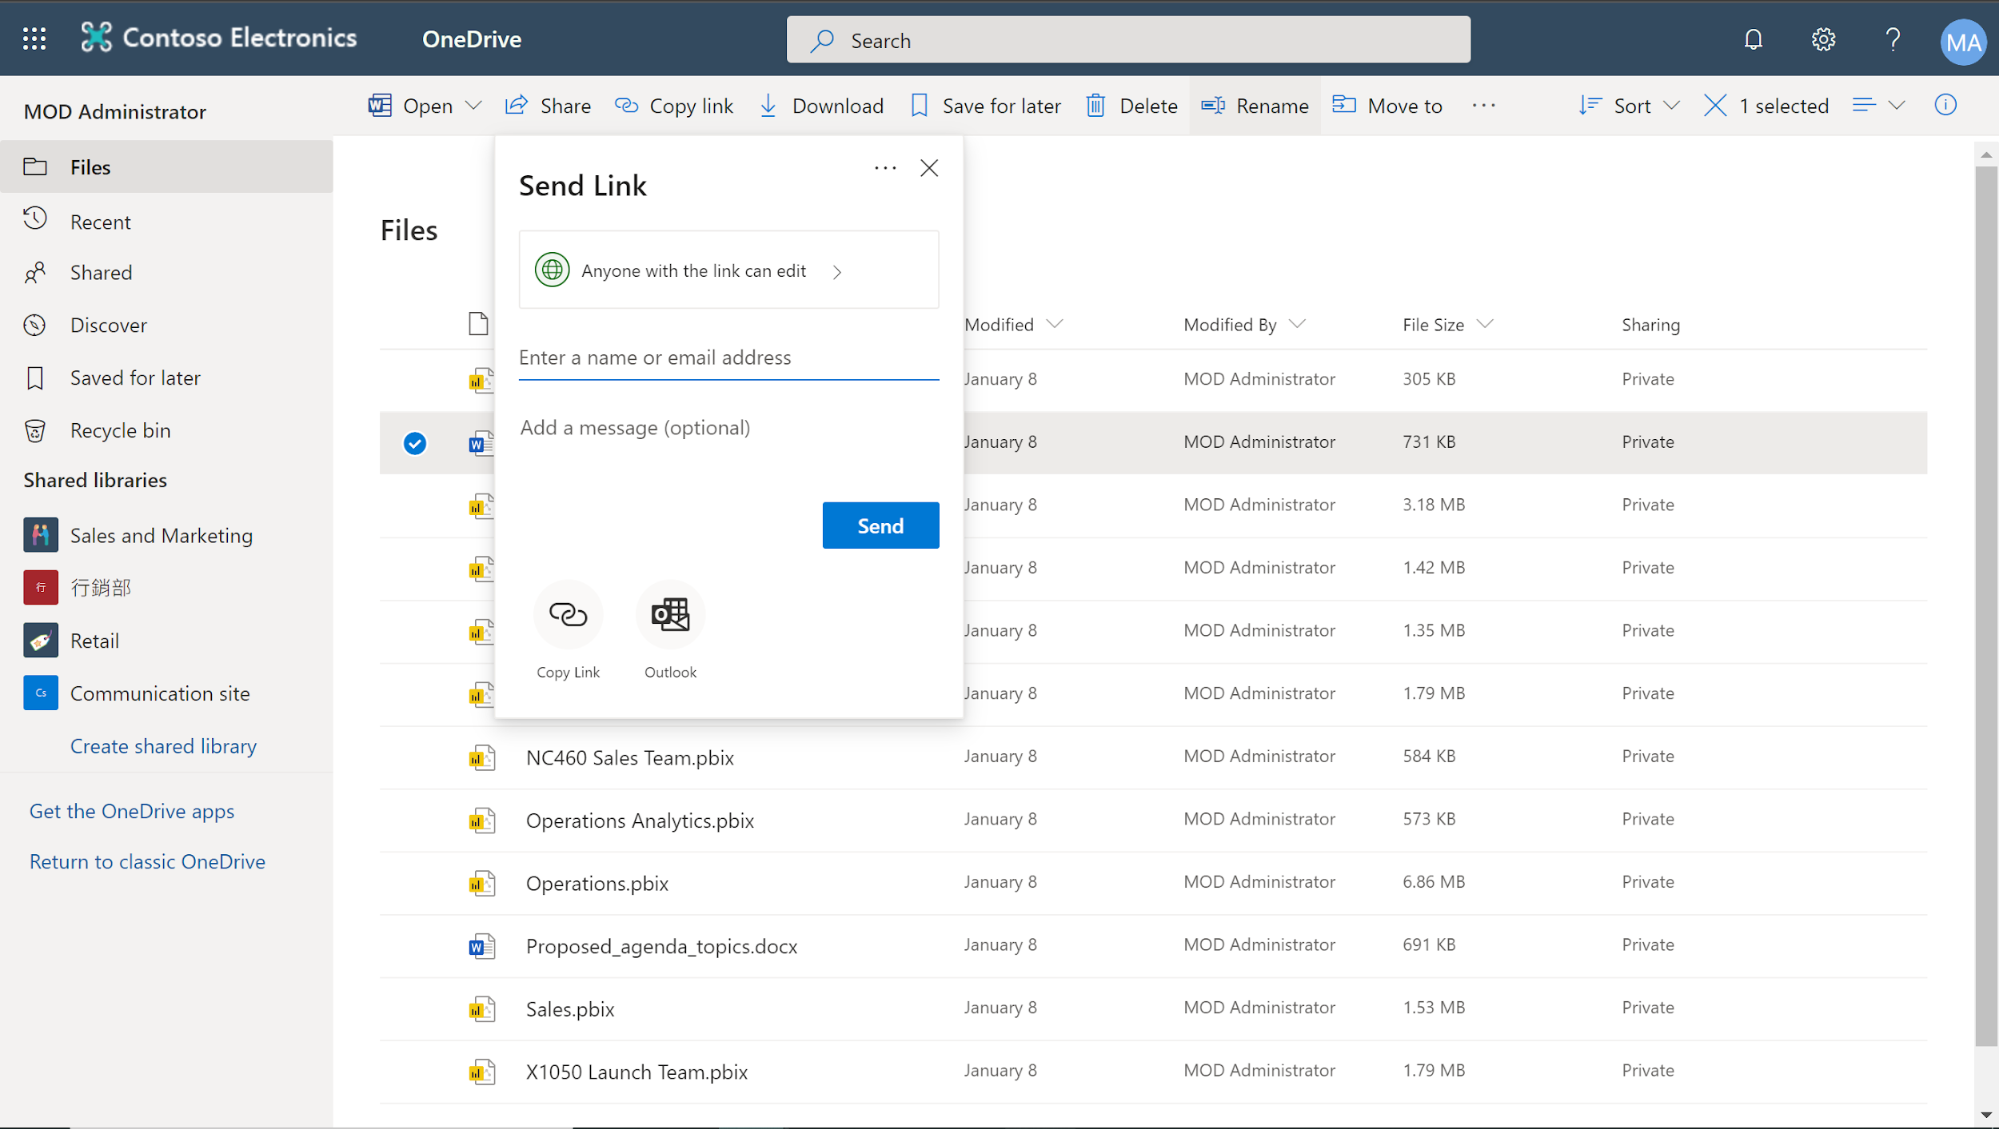Click the Download toolbar button
The image size is (1999, 1129).
click(x=821, y=106)
